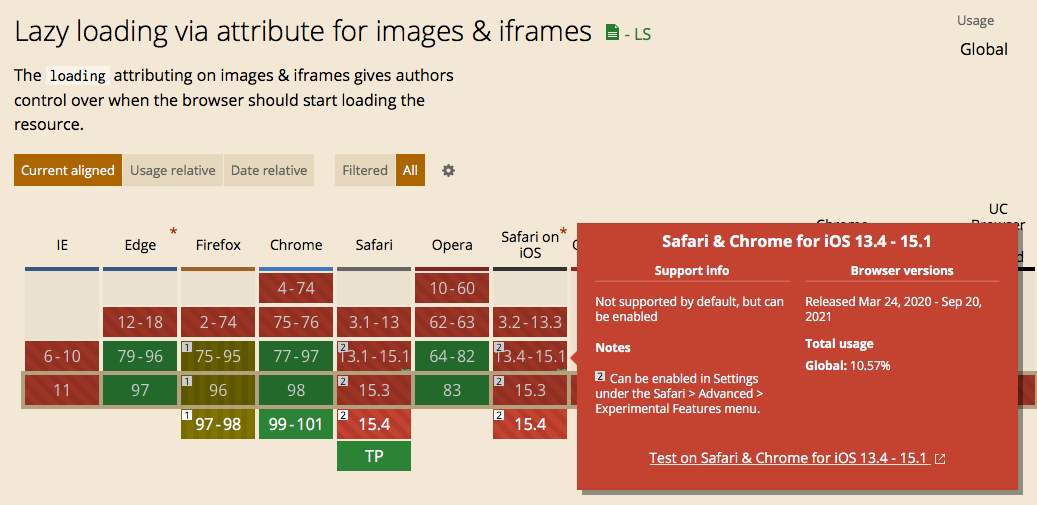Select the Safari on iOS 13.4-15.1 cell
Screen dimensions: 1037x505
[530, 356]
